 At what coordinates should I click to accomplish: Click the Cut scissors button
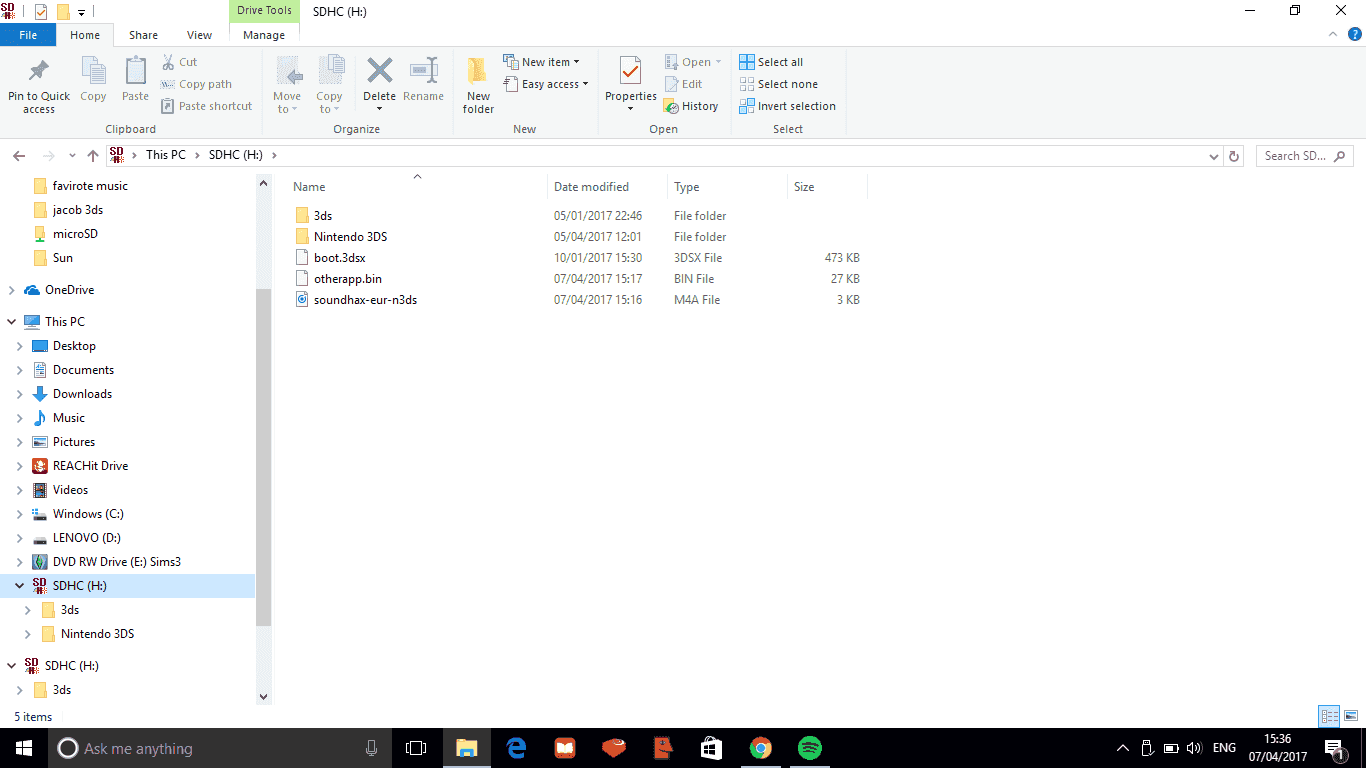click(x=180, y=62)
